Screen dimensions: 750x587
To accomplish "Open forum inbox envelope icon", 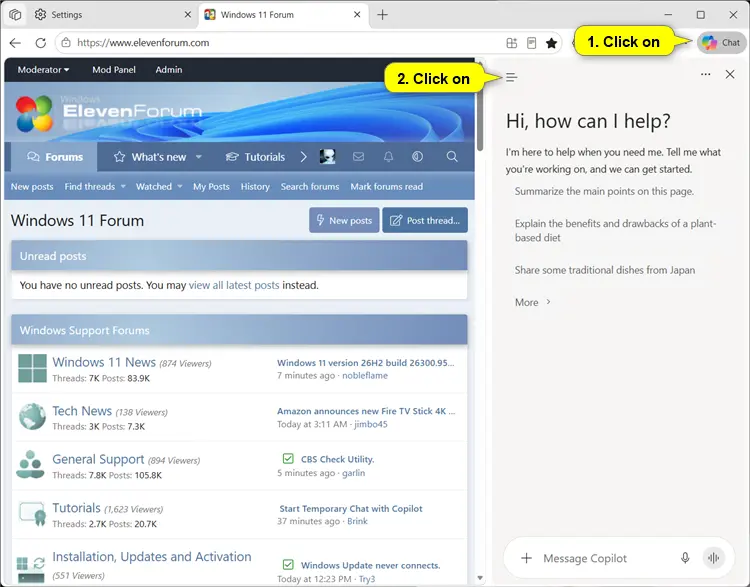I will [x=358, y=157].
